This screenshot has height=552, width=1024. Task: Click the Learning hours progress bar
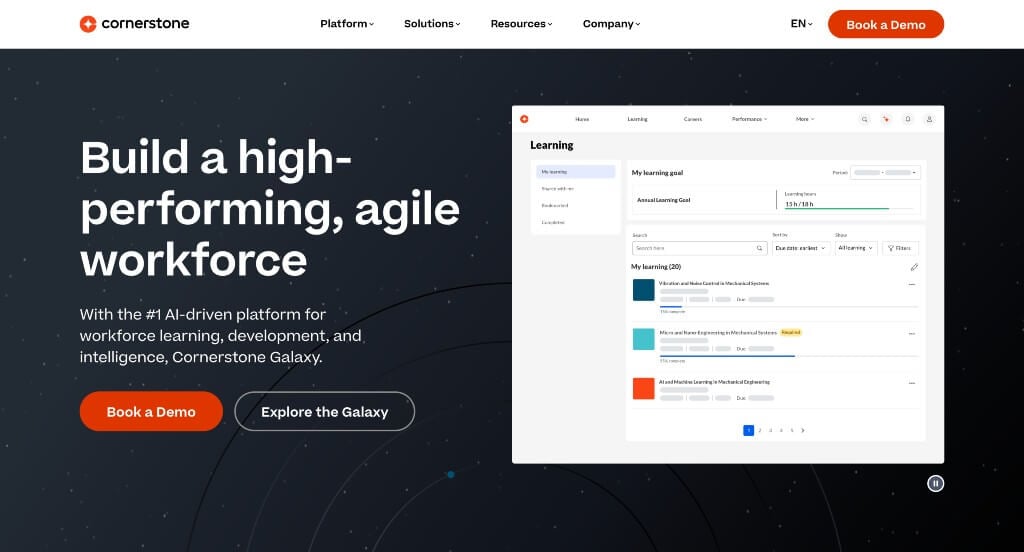click(x=848, y=208)
